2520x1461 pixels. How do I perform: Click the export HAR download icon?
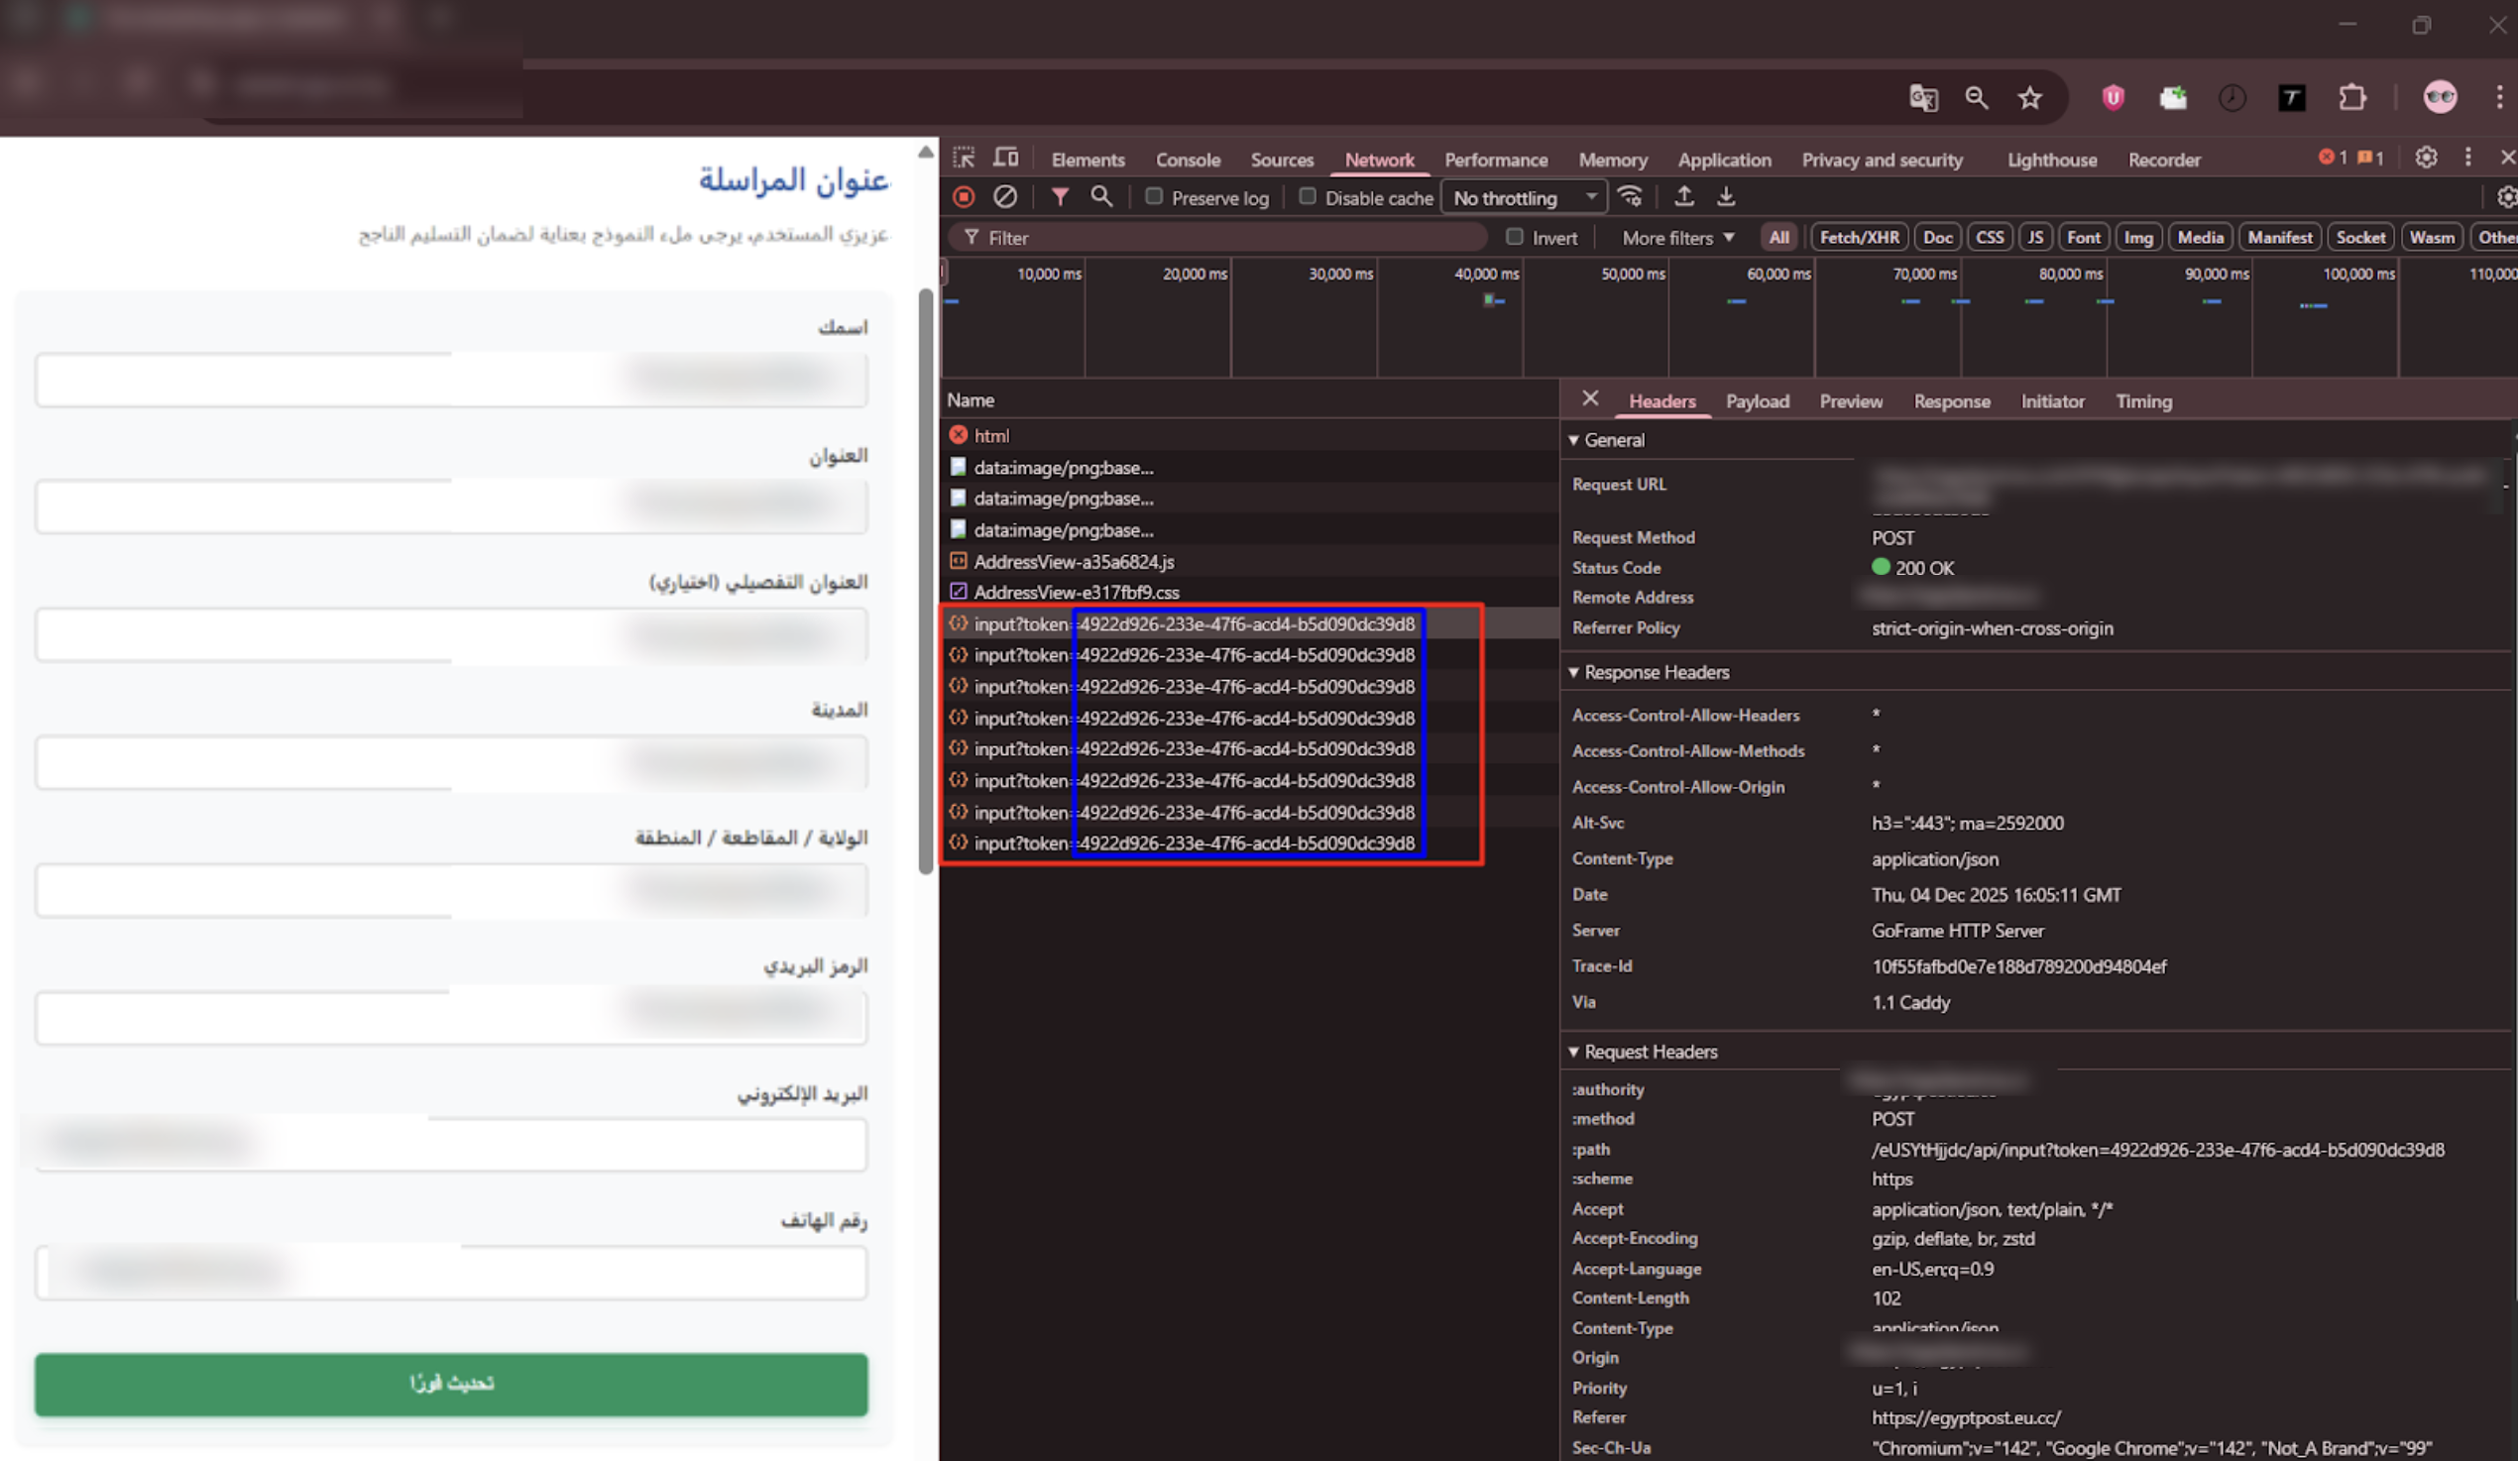click(1727, 197)
